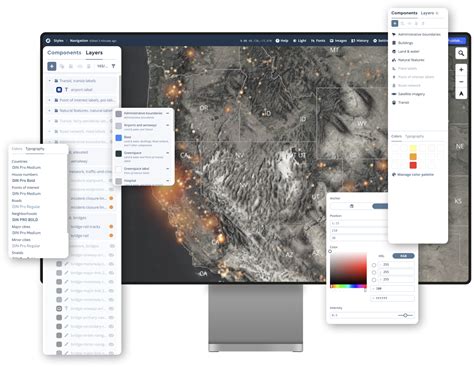Image resolution: width=474 pixels, height=367 pixels.
Task: Open Images from the top bar
Action: [x=338, y=41]
